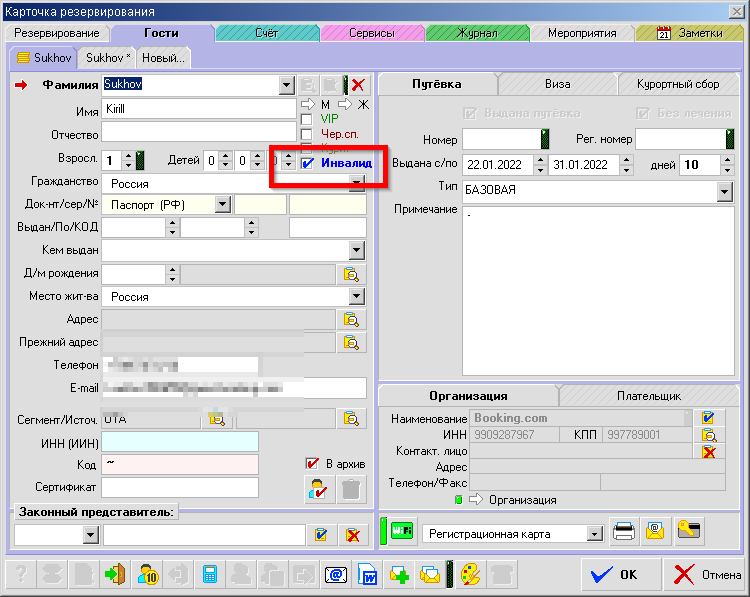The height and width of the screenshot is (597, 750).
Task: Click the calculator icon in the bottom toolbar
Action: 210,575
